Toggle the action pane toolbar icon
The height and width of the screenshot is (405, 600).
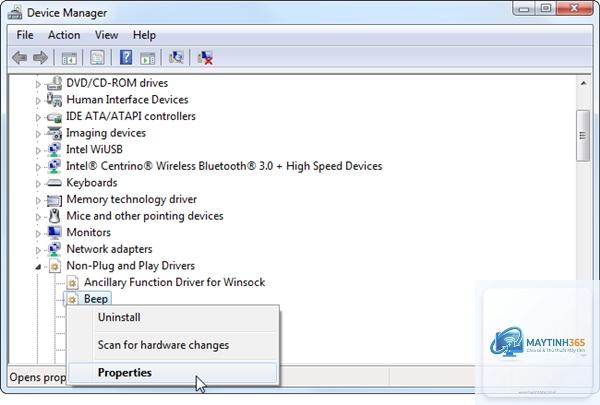[x=147, y=58]
